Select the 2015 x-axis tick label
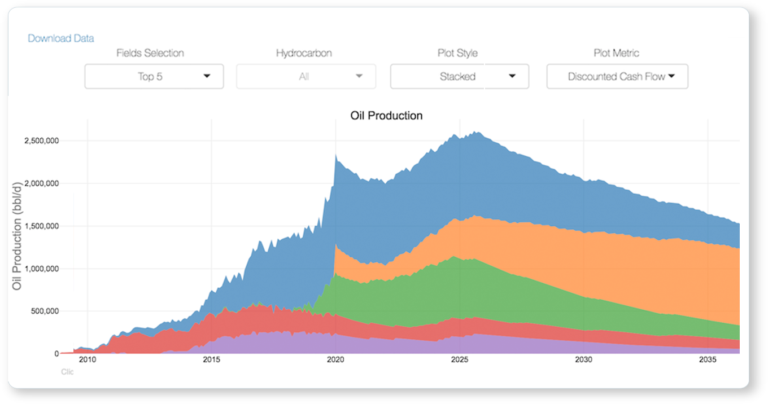Viewport: 768px width, 404px height. [211, 360]
